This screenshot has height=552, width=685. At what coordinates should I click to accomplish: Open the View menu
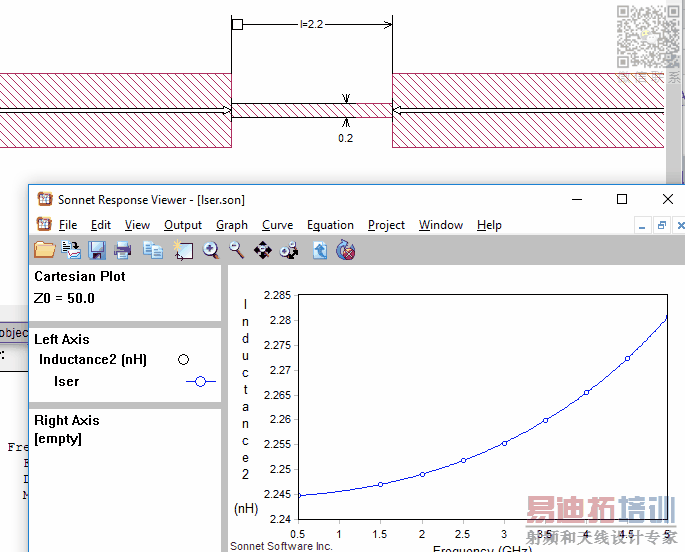click(x=137, y=225)
